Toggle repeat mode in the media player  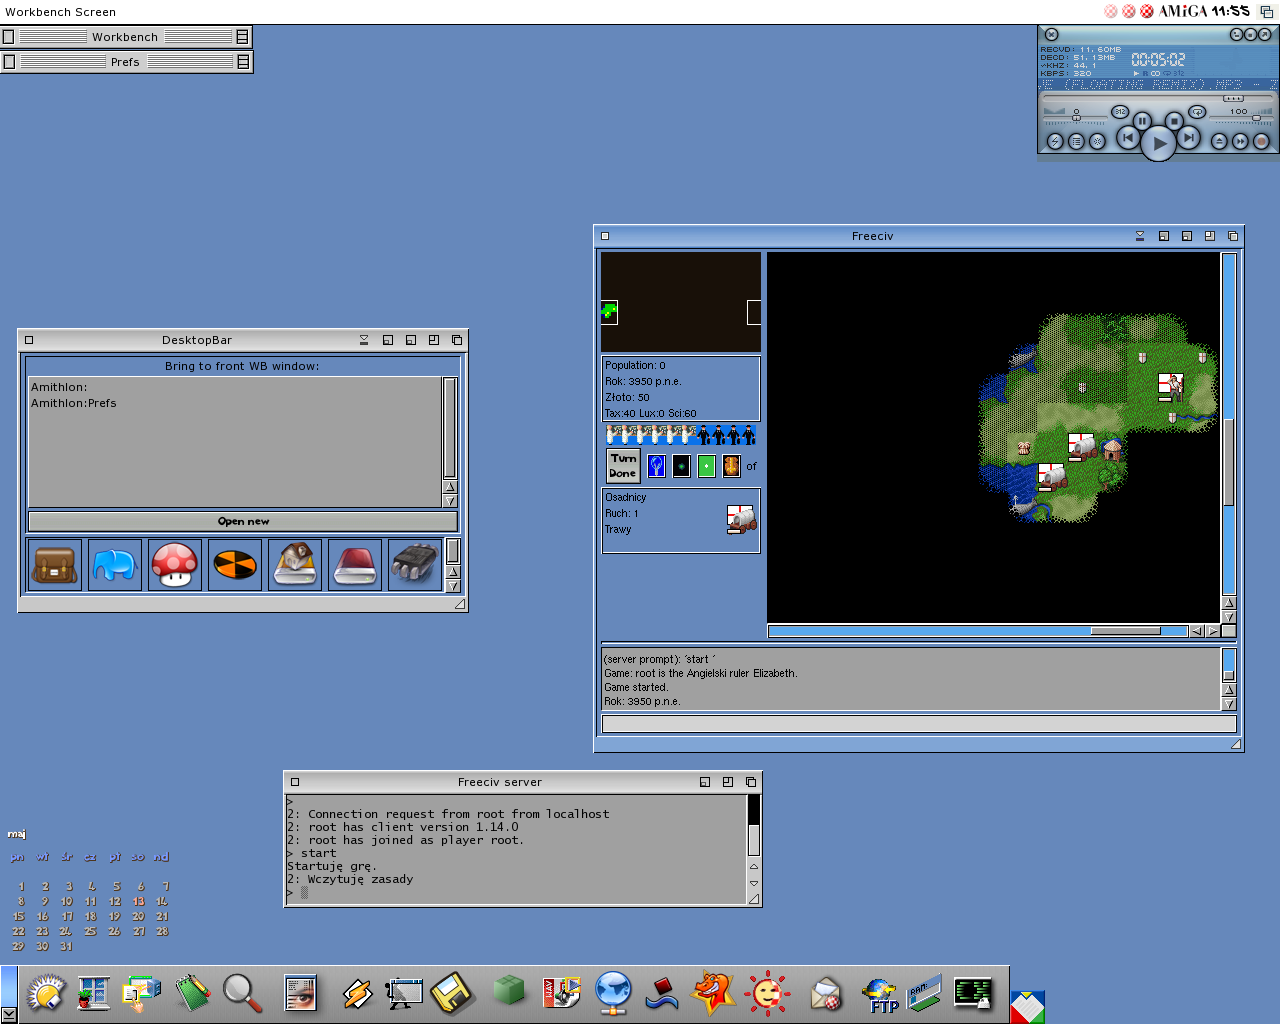[x=1197, y=112]
